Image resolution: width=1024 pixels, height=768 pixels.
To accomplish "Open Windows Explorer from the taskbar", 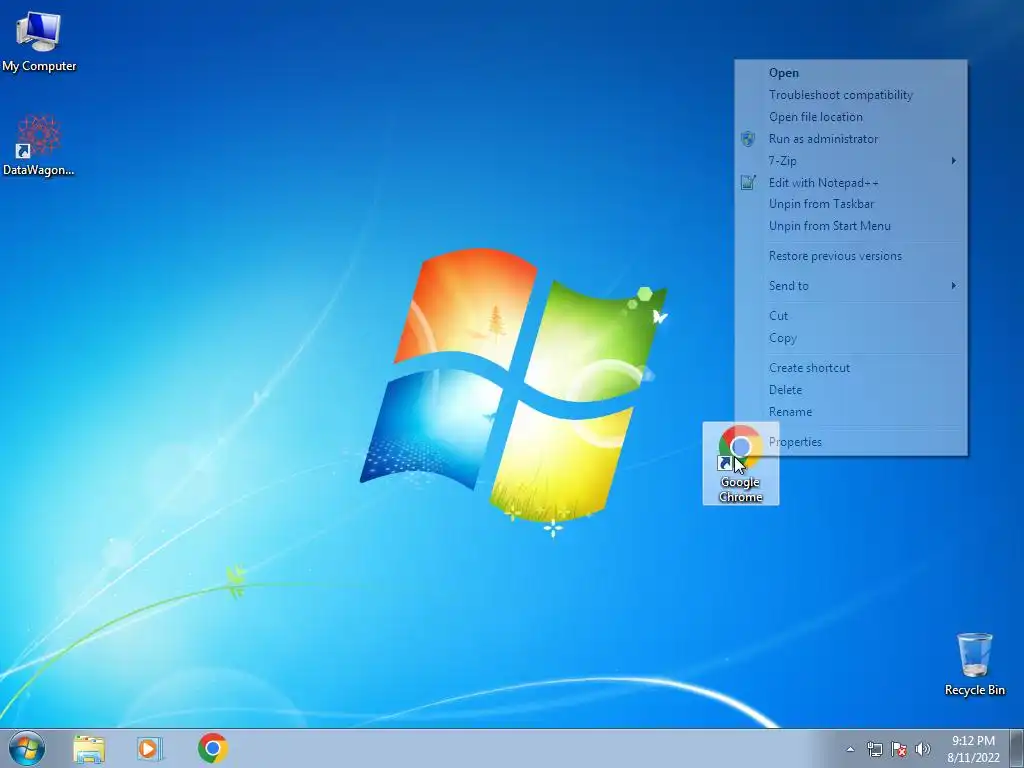I will pos(89,748).
